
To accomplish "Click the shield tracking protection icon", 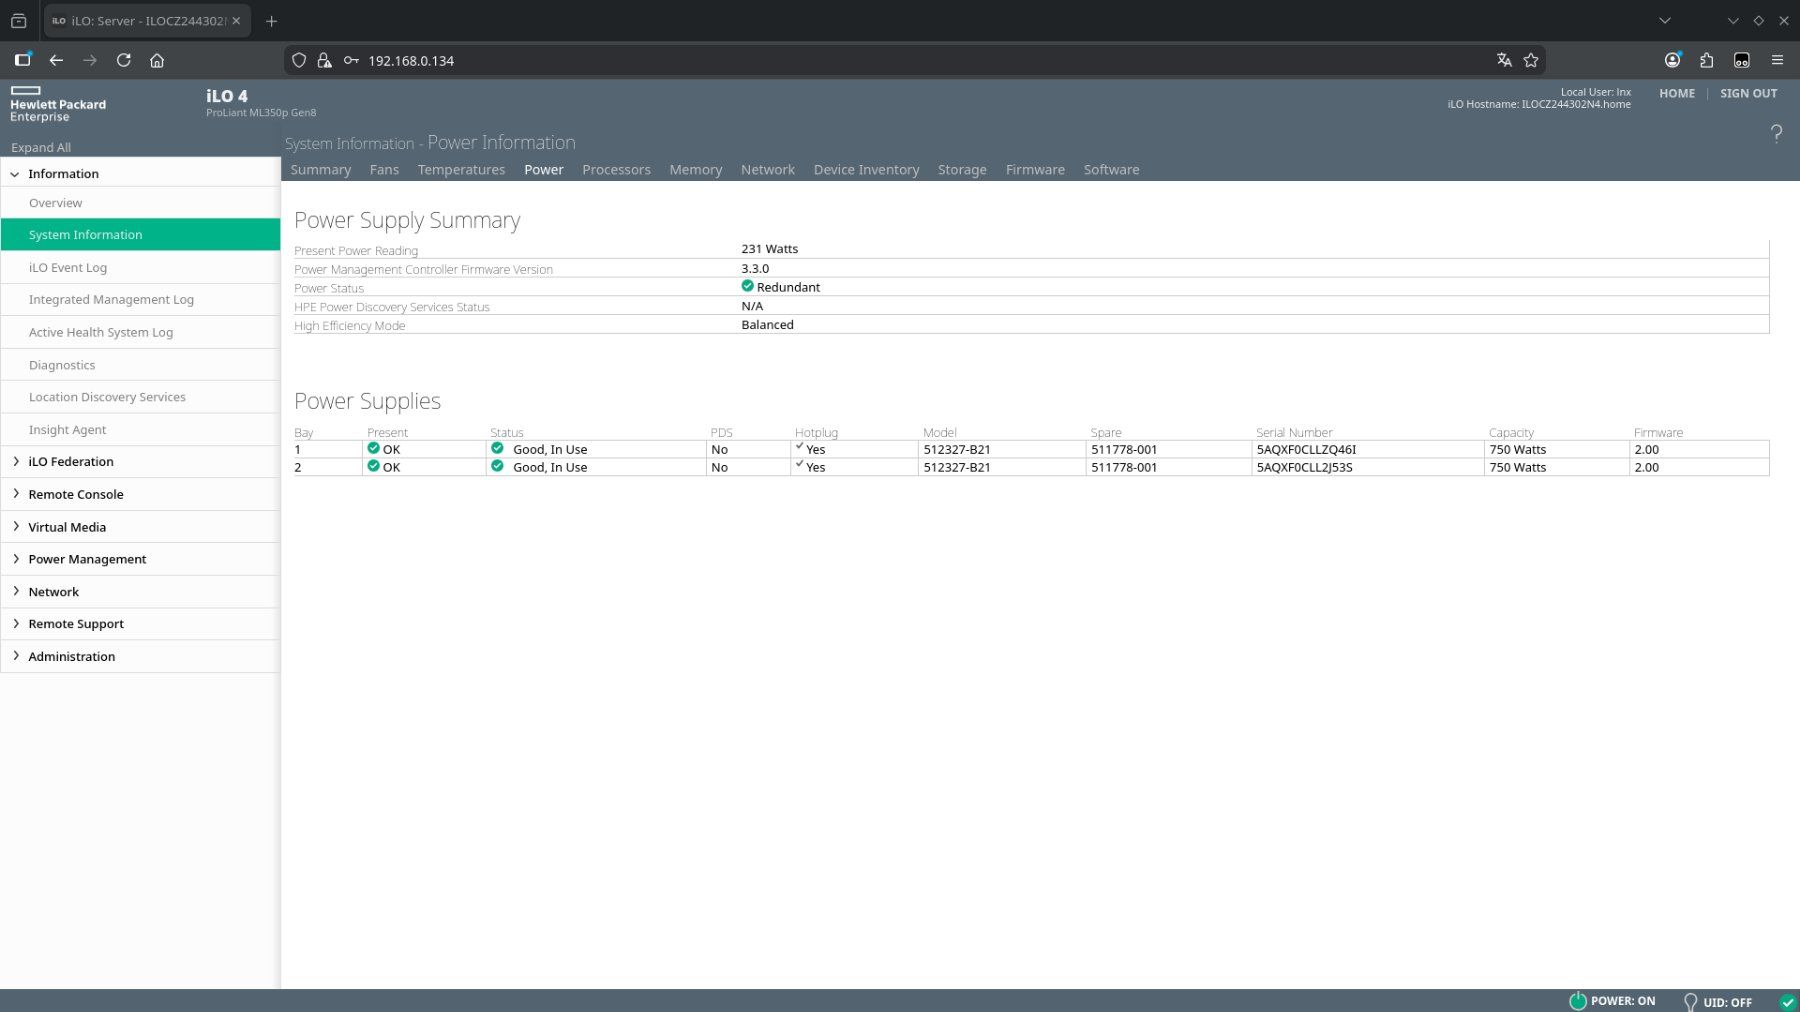I will (x=299, y=60).
